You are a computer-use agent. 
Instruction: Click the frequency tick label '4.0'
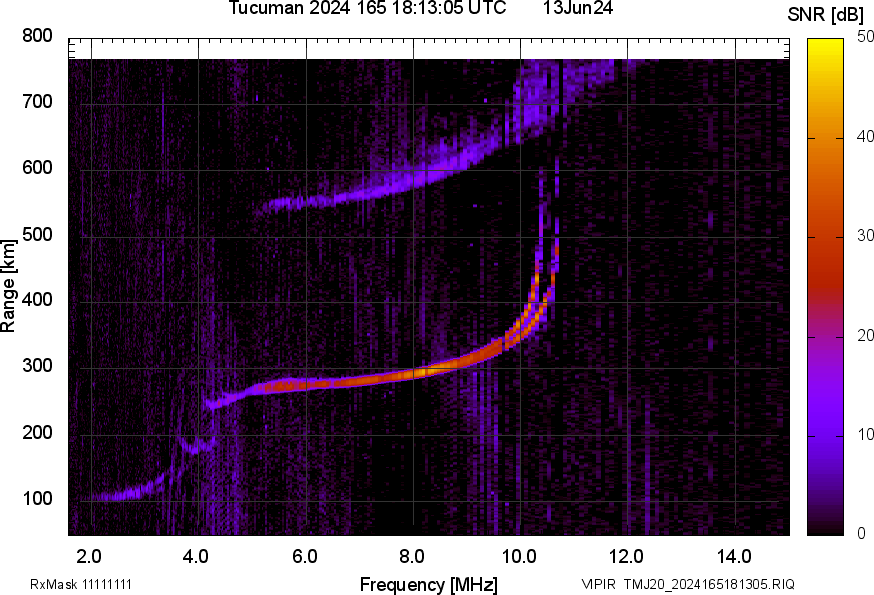(x=196, y=556)
